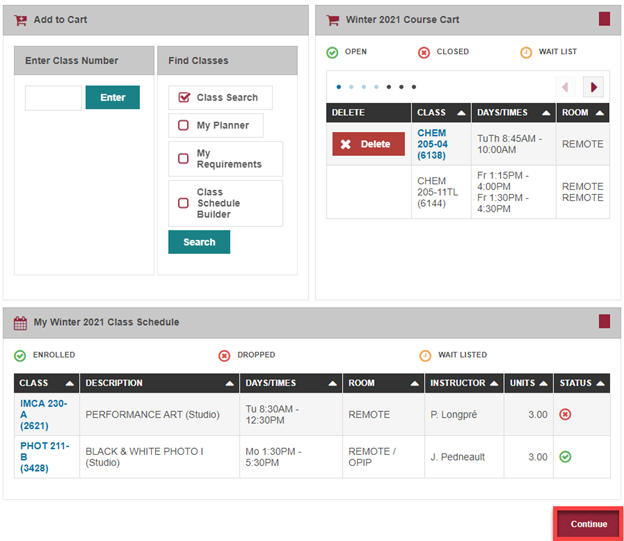Sort schedule by INSTRUCTOR column arrow

(494, 383)
